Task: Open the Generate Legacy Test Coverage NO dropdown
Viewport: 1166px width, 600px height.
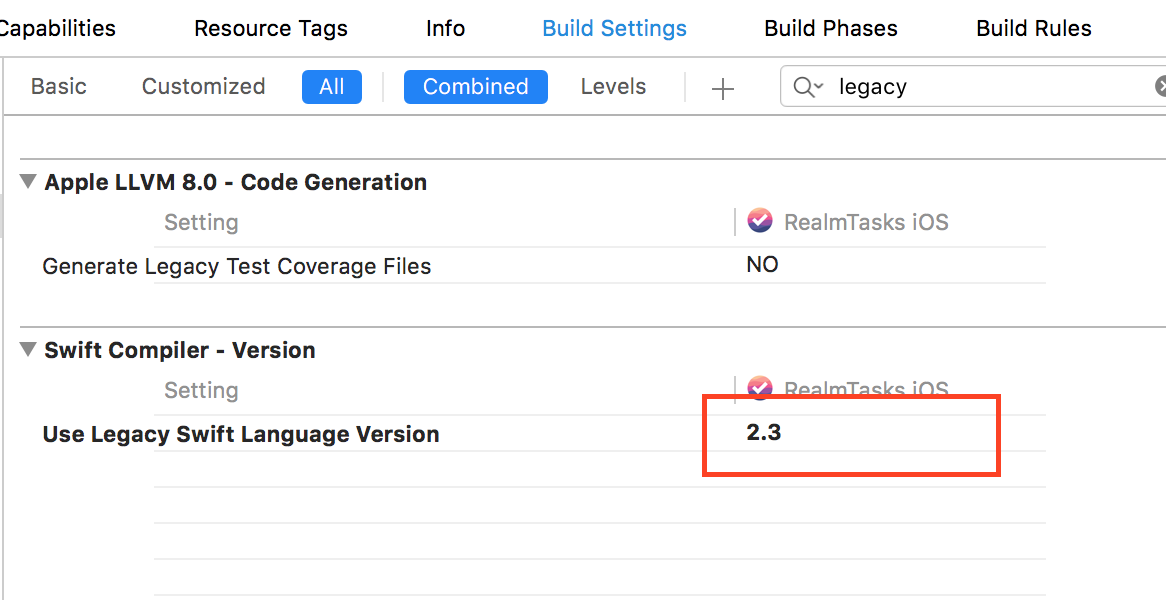Action: [762, 265]
